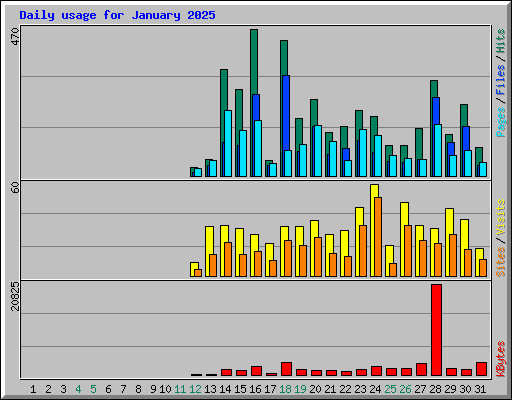The height and width of the screenshot is (400, 512).
Task: Click the cyan Pages bar for day 14
Action: tap(228, 143)
